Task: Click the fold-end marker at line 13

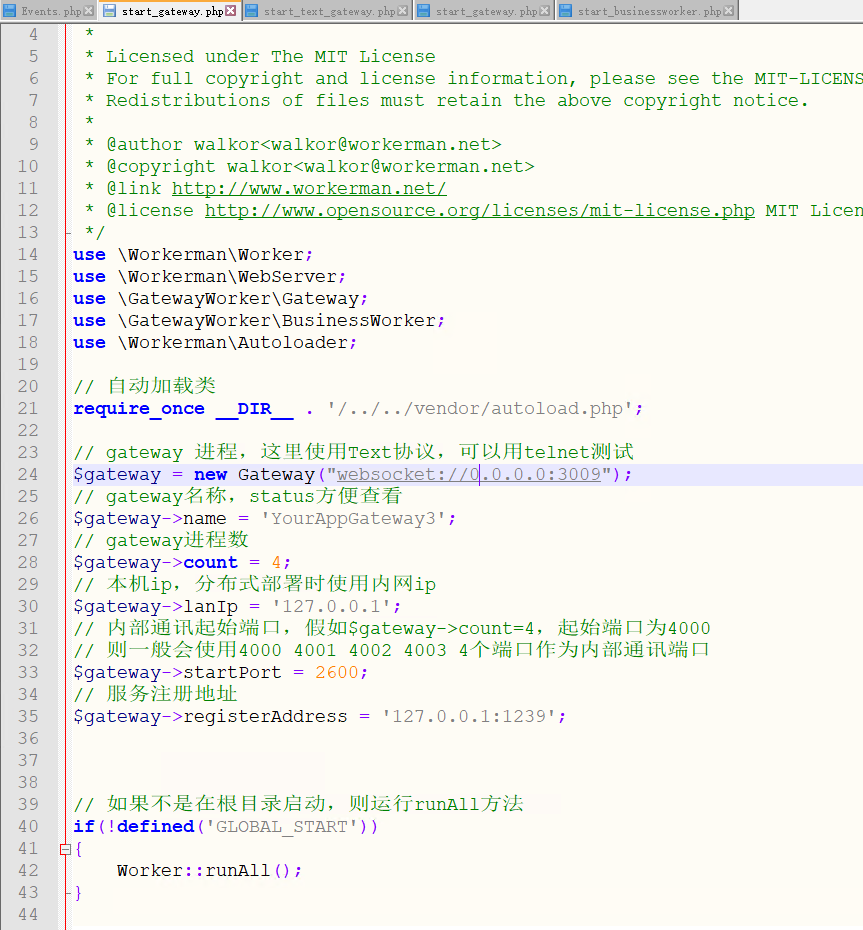Action: pyautogui.click(x=67, y=233)
